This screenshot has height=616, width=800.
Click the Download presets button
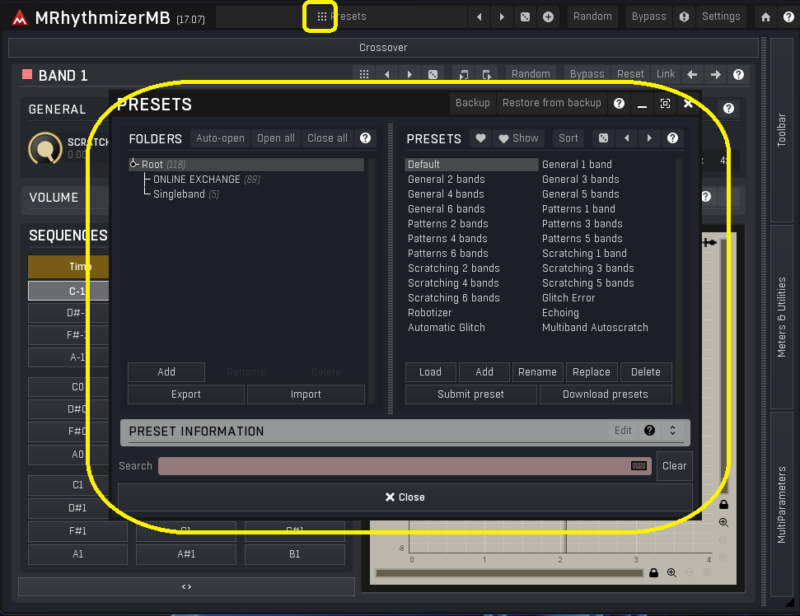[605, 394]
